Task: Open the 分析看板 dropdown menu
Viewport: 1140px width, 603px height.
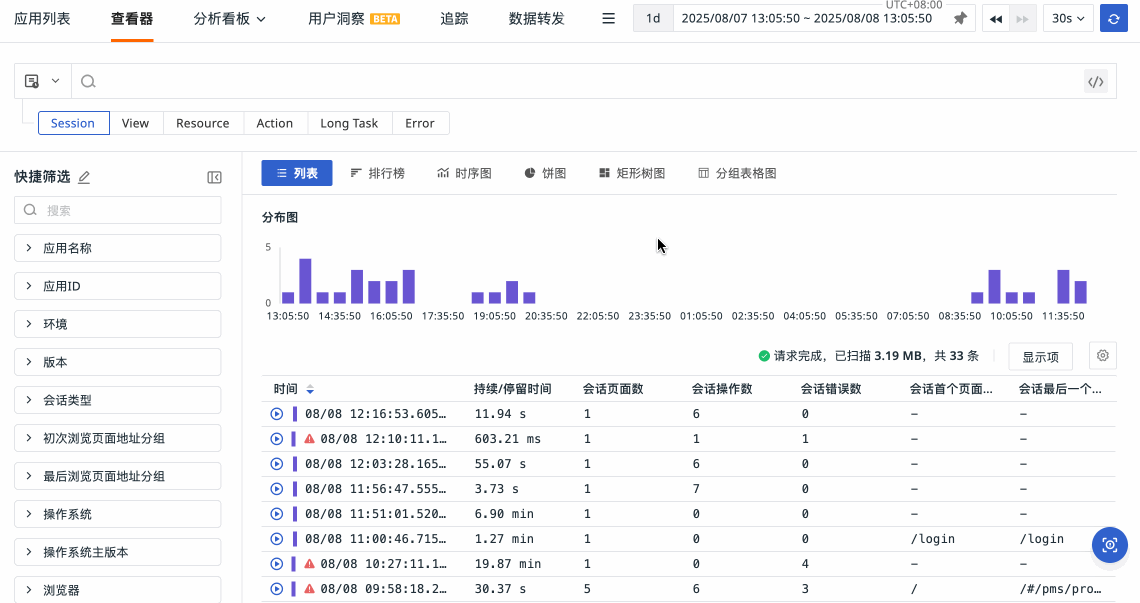Action: pos(230,18)
